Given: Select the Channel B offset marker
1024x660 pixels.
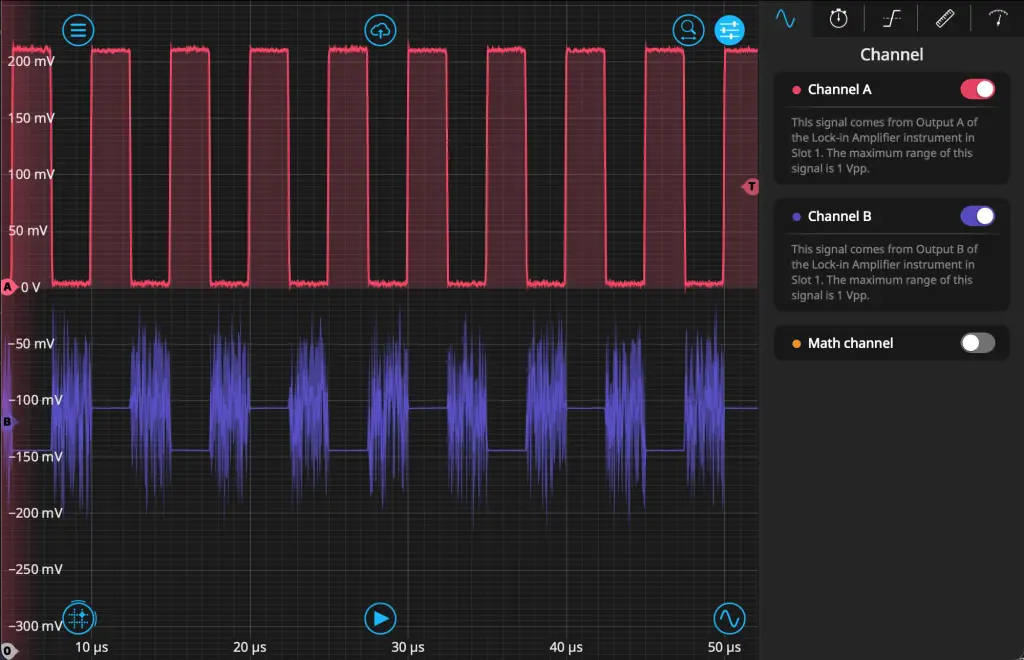Looking at the screenshot, I should pyautogui.click(x=8, y=422).
